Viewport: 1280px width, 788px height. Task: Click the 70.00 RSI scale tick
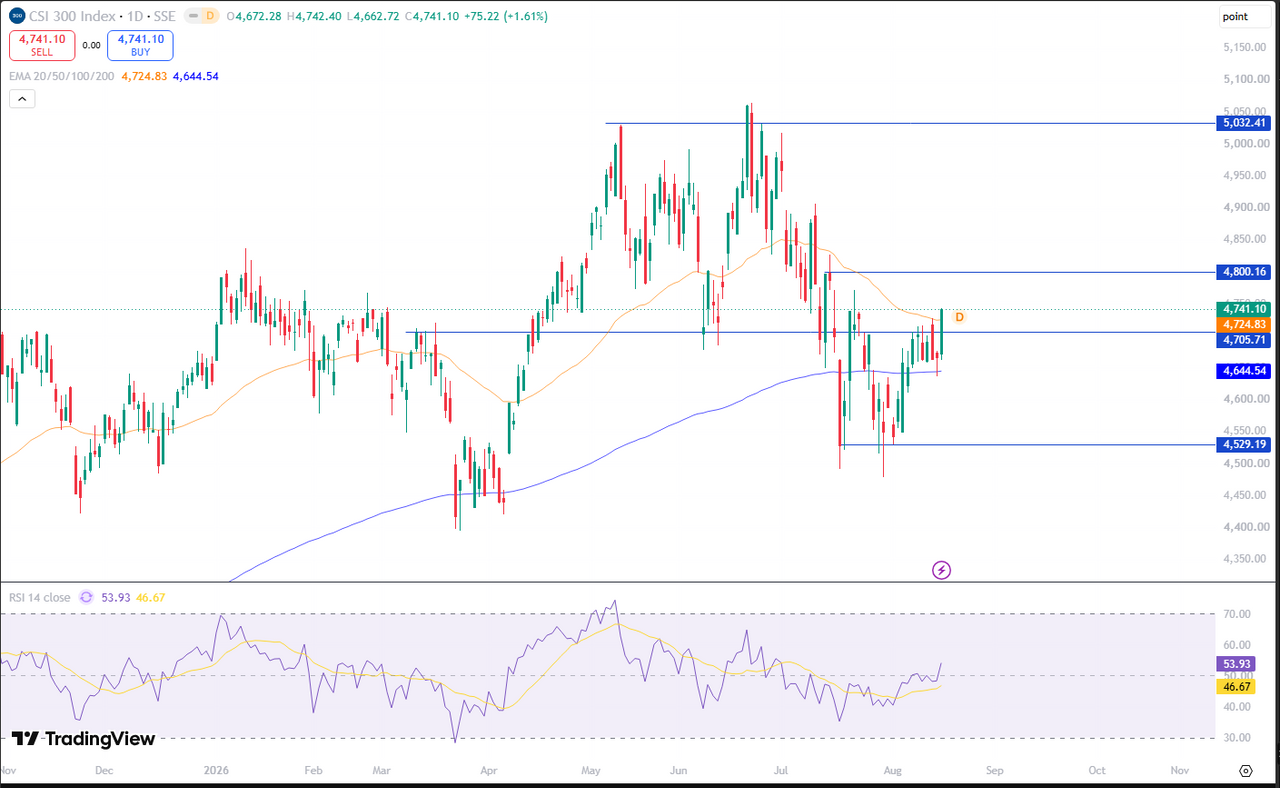click(1238, 614)
